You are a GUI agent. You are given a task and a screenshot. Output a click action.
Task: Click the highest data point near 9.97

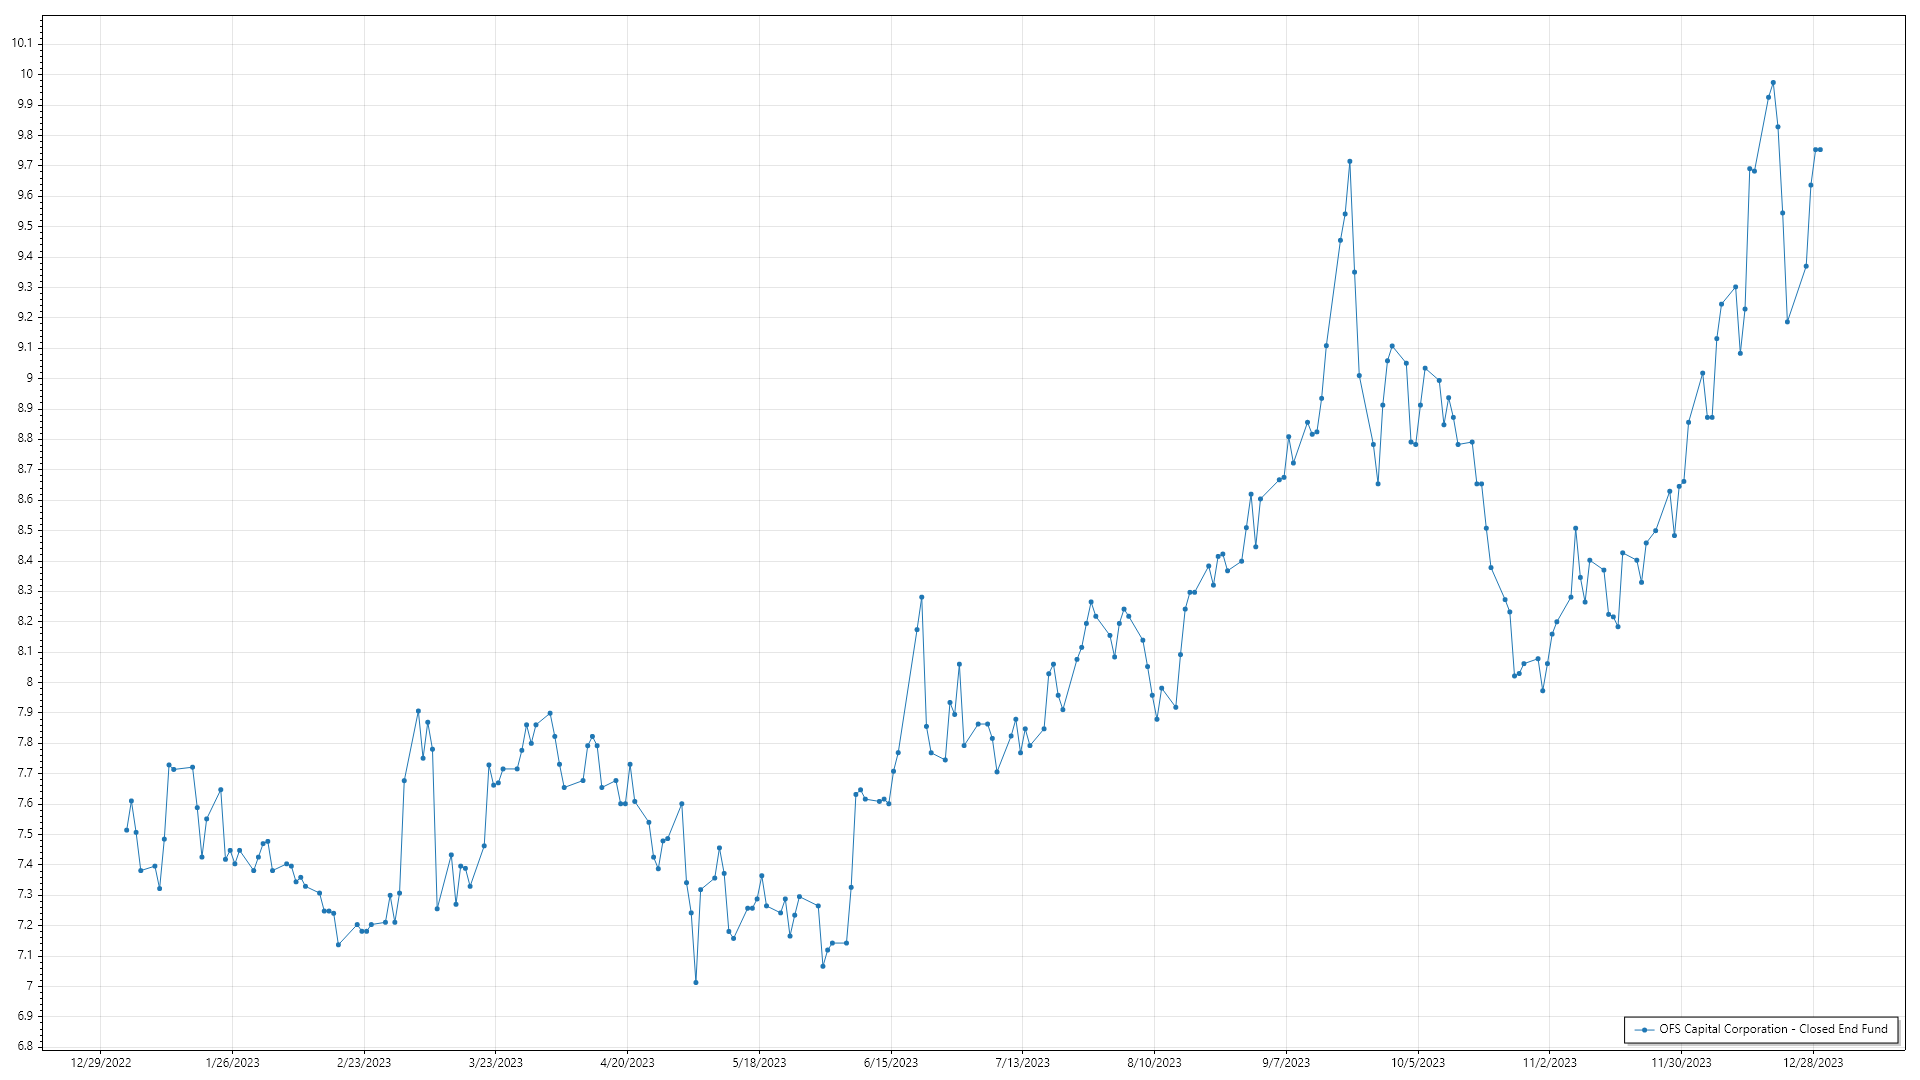point(1773,83)
